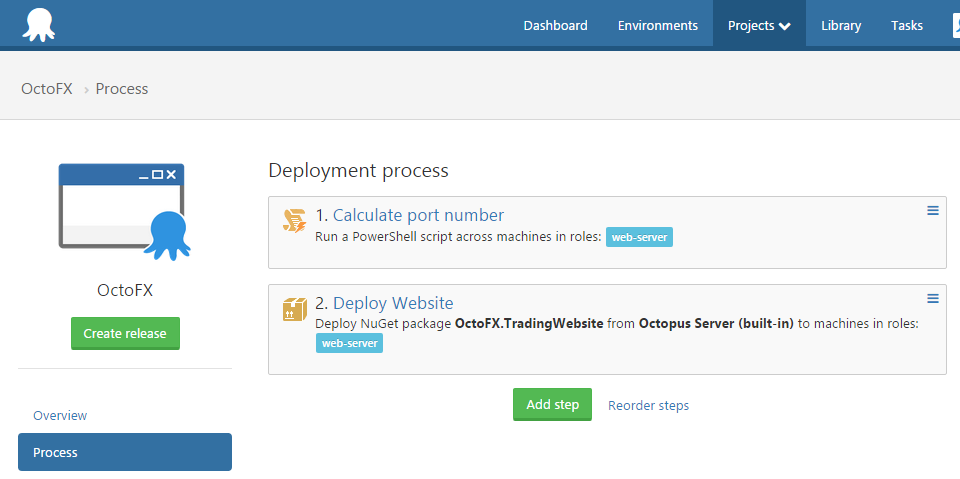
Task: Click the OctoFX project logo image
Action: click(x=125, y=212)
